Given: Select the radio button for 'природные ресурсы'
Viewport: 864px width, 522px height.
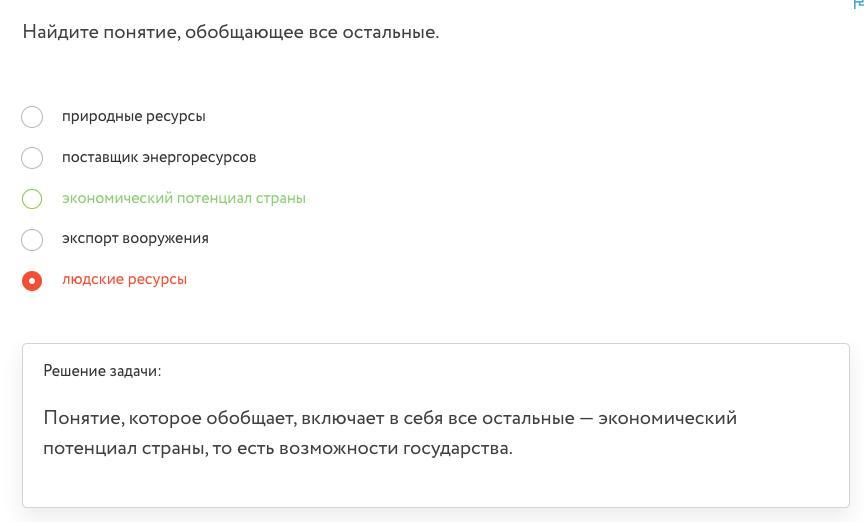Looking at the screenshot, I should 32,117.
